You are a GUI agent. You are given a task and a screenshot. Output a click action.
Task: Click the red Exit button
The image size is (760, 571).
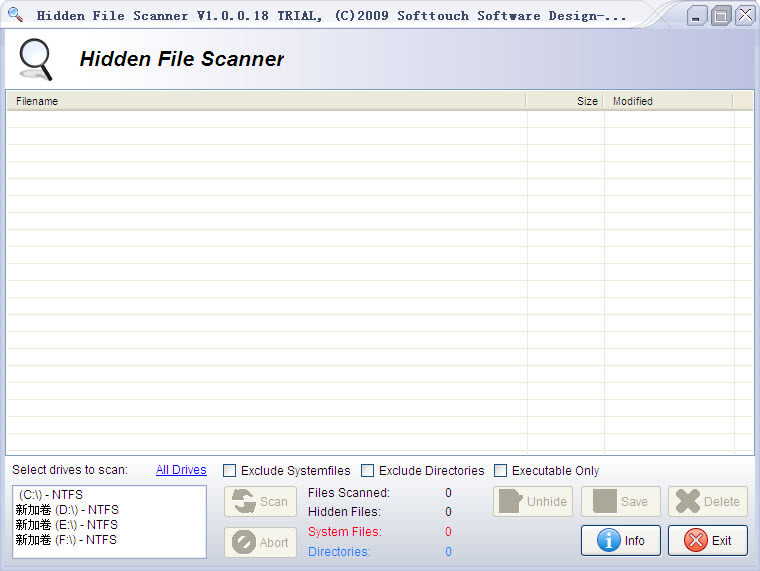point(707,541)
